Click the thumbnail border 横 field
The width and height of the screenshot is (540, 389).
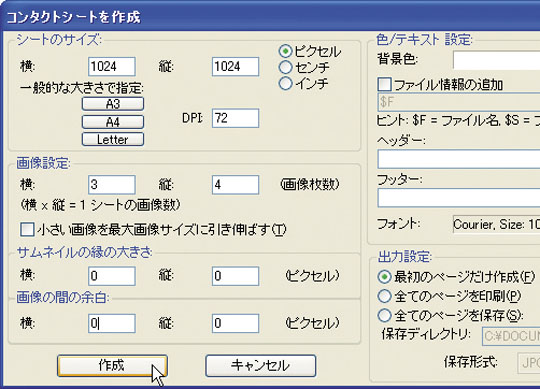(x=112, y=276)
